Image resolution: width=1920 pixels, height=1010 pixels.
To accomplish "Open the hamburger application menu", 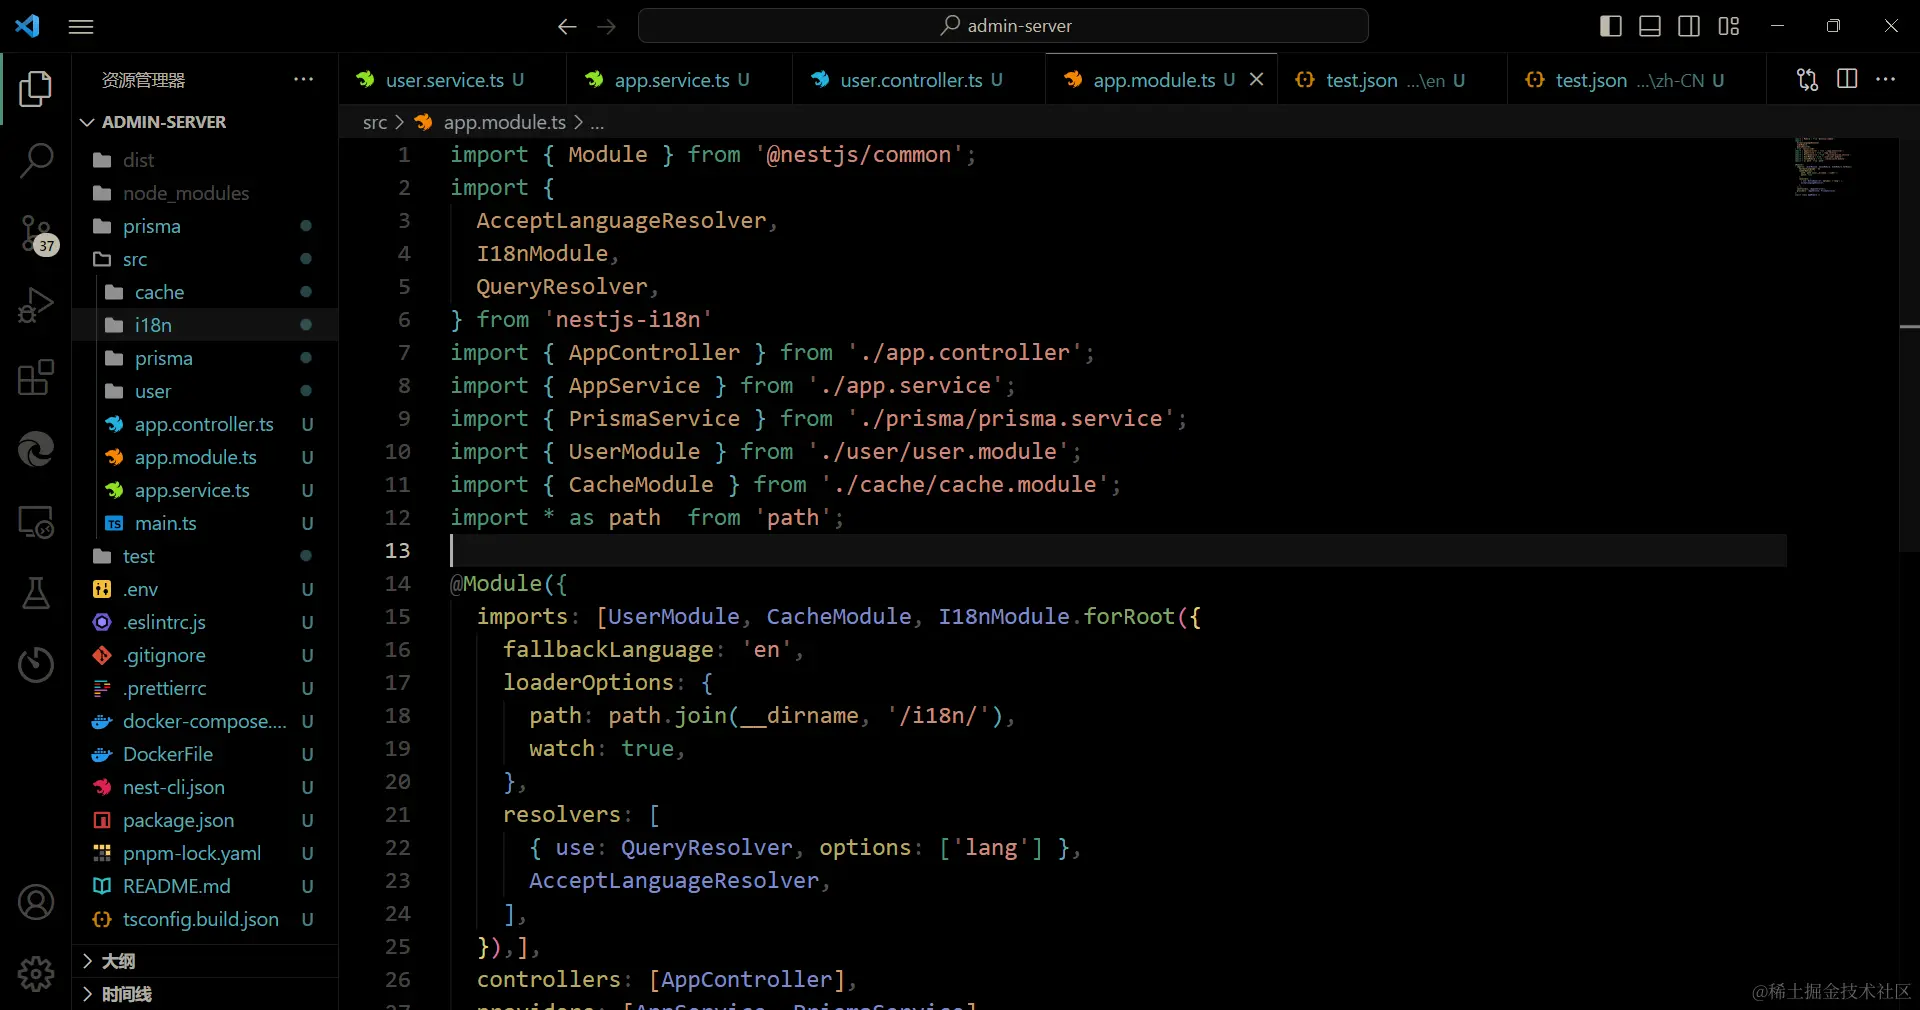I will (x=81, y=27).
